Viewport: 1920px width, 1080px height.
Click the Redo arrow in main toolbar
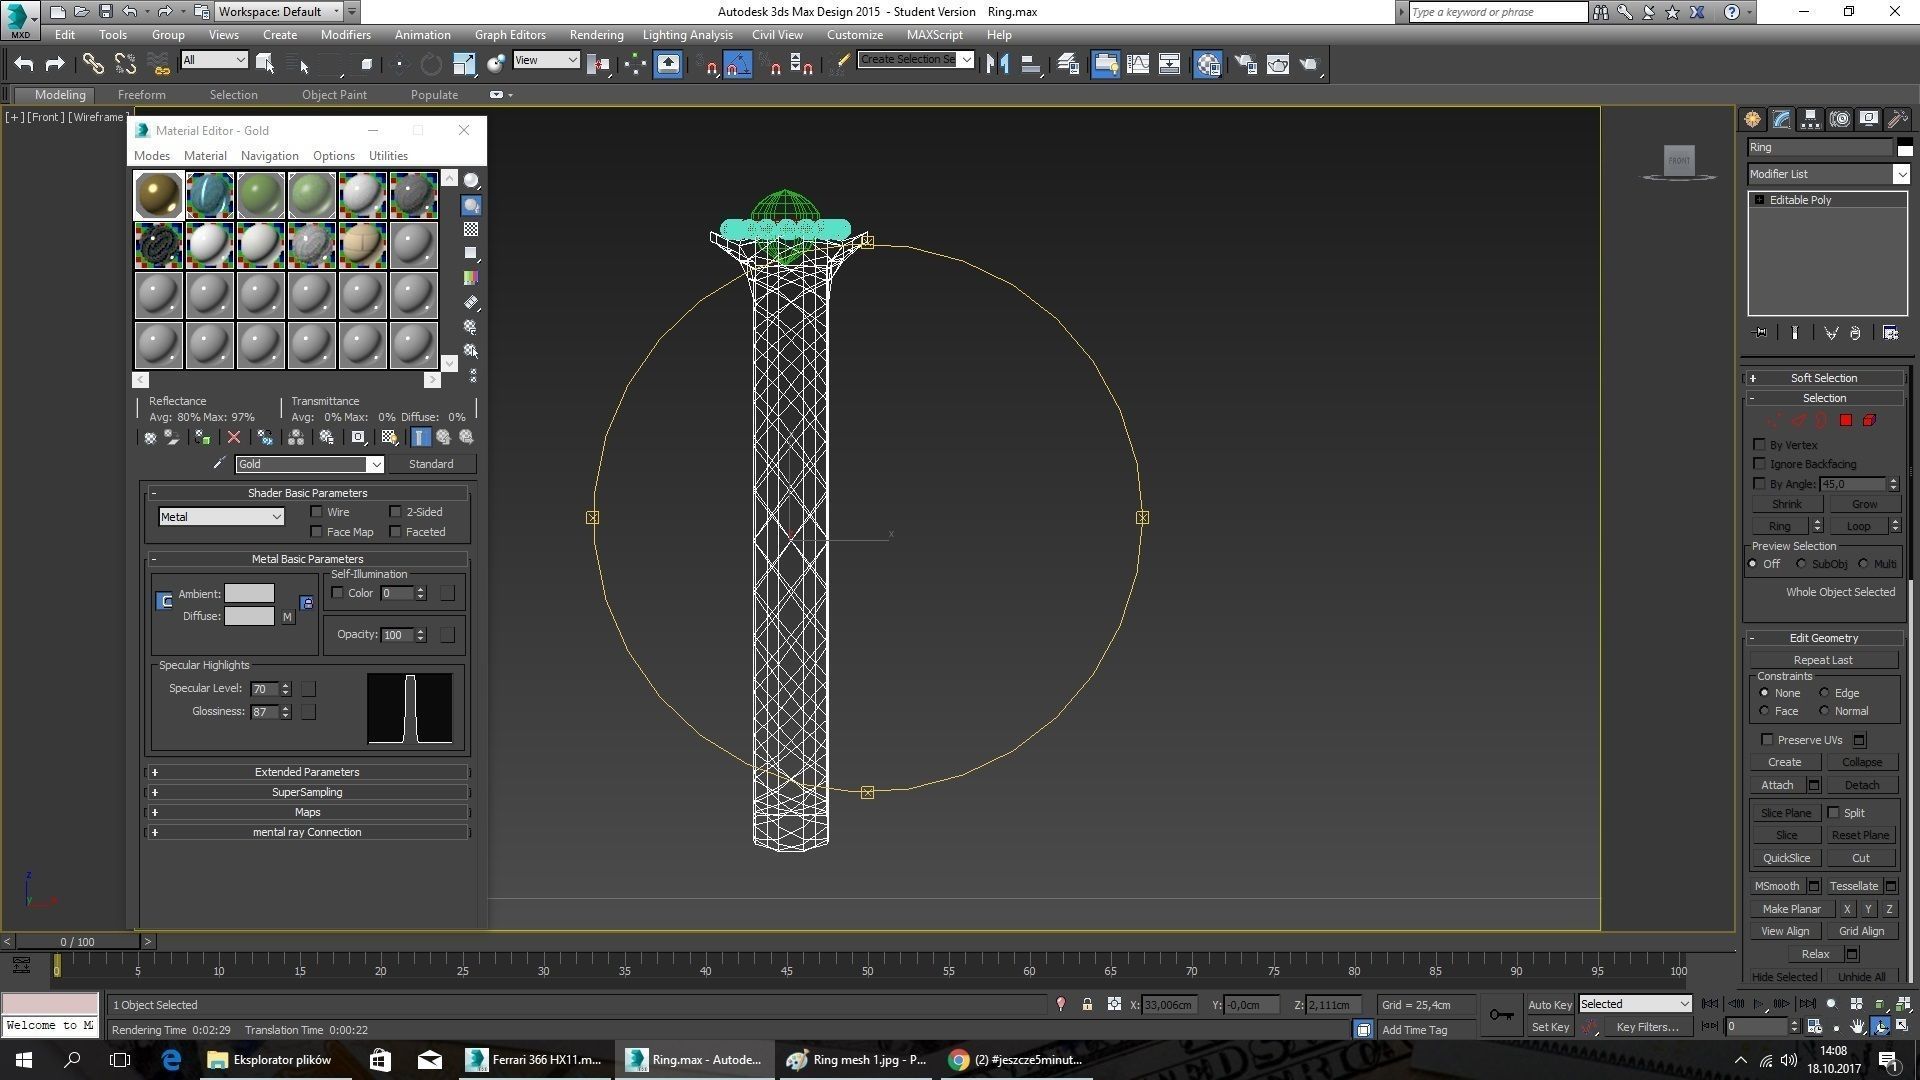(55, 64)
